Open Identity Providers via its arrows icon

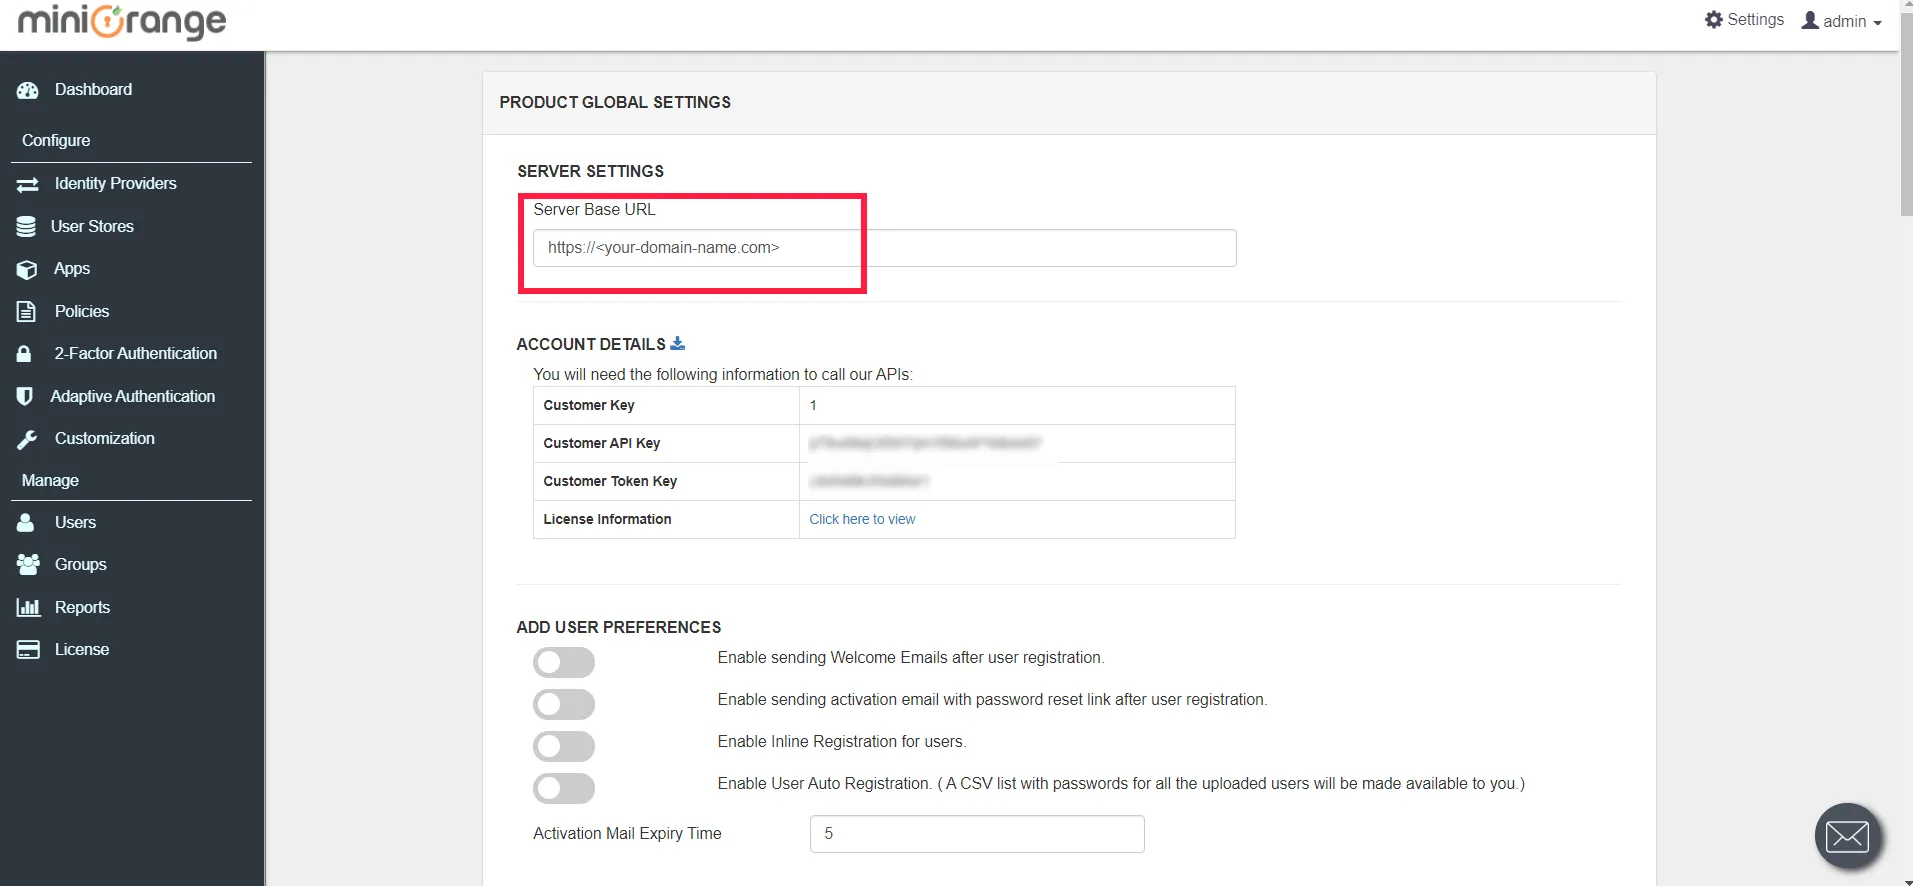pos(27,184)
